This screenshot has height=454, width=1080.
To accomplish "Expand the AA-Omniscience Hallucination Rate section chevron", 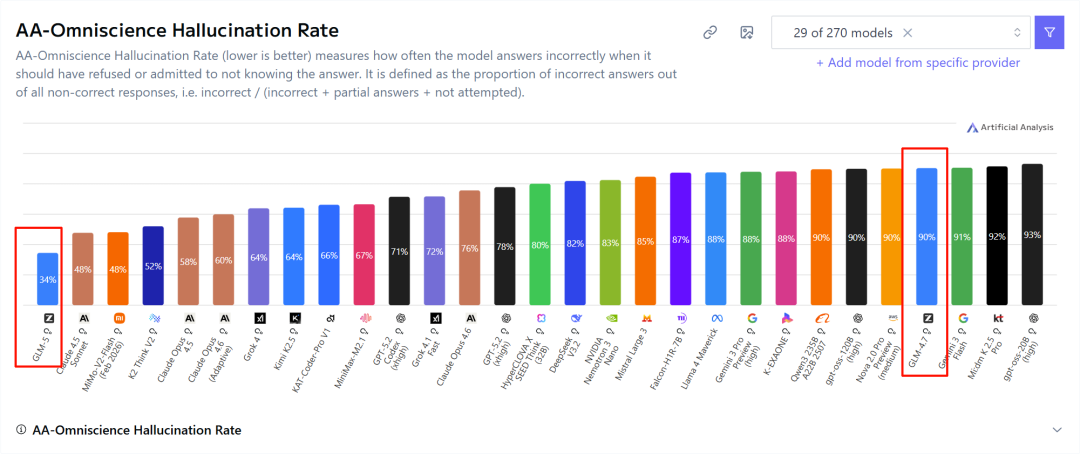I will pos(1058,430).
